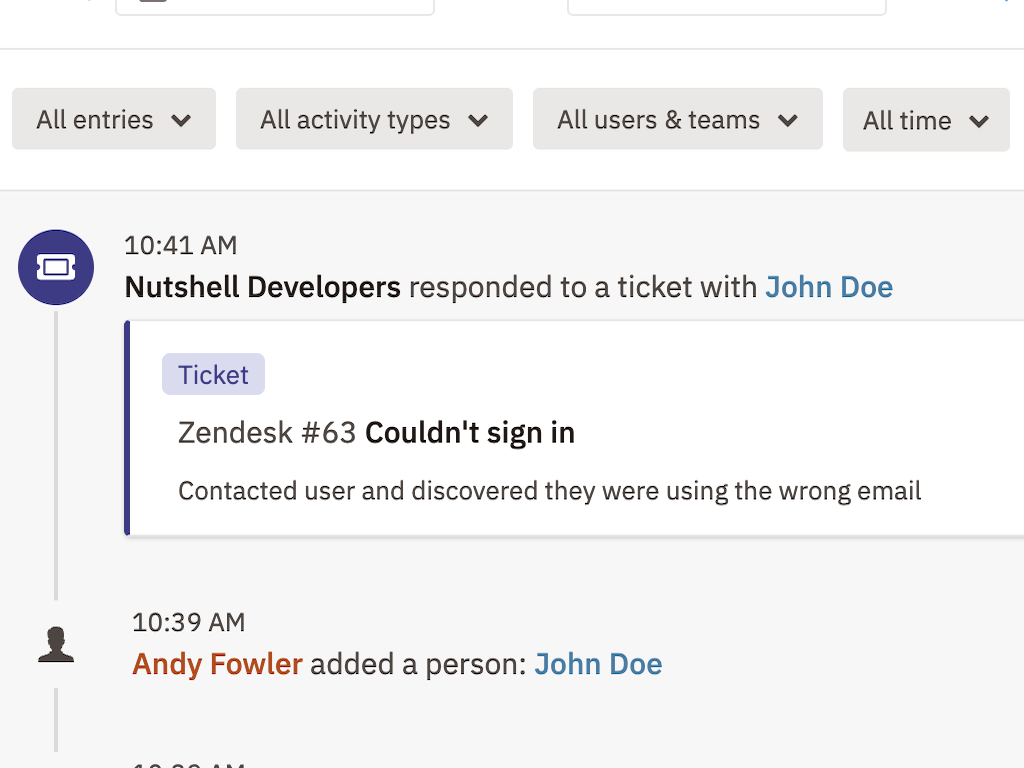This screenshot has width=1024, height=768.
Task: Click the purple ticket icon in timeline
Action: [x=56, y=267]
